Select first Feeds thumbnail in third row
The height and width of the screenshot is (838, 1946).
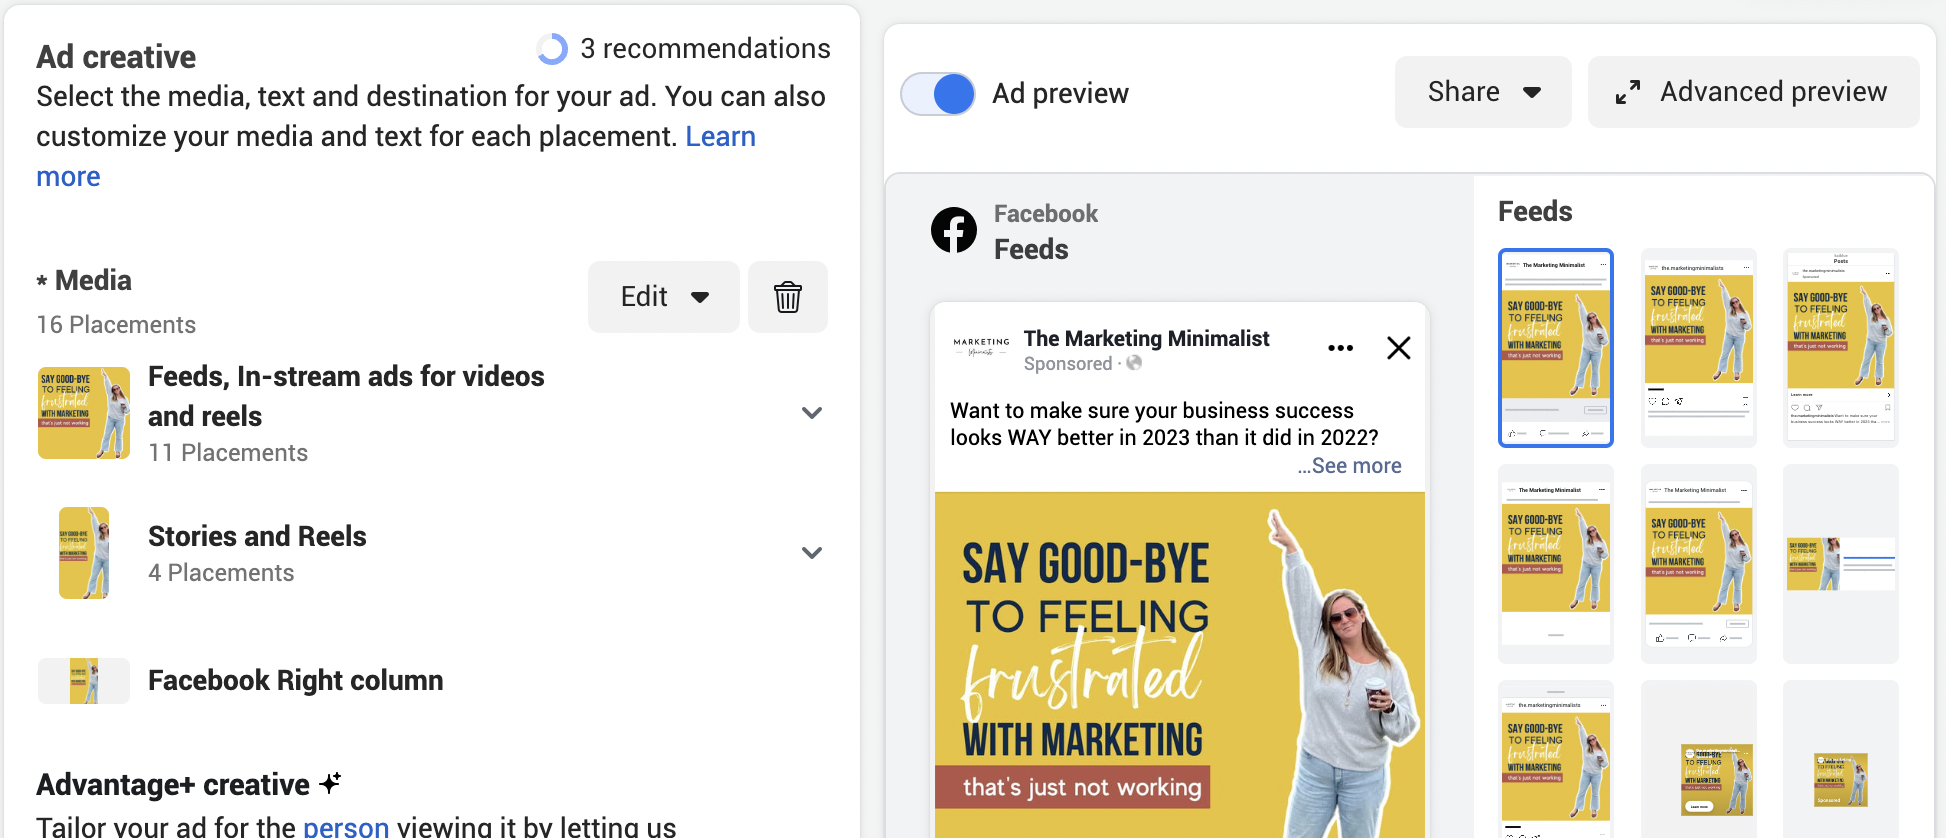pyautogui.click(x=1556, y=759)
